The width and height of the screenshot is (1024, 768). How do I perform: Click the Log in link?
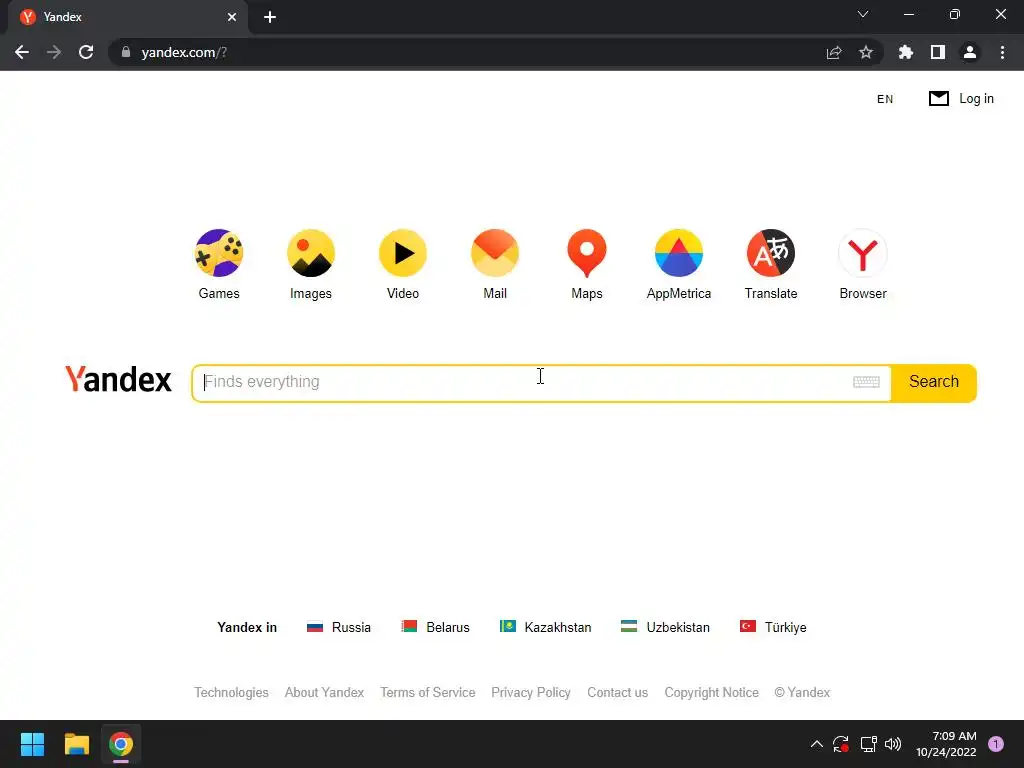click(976, 99)
